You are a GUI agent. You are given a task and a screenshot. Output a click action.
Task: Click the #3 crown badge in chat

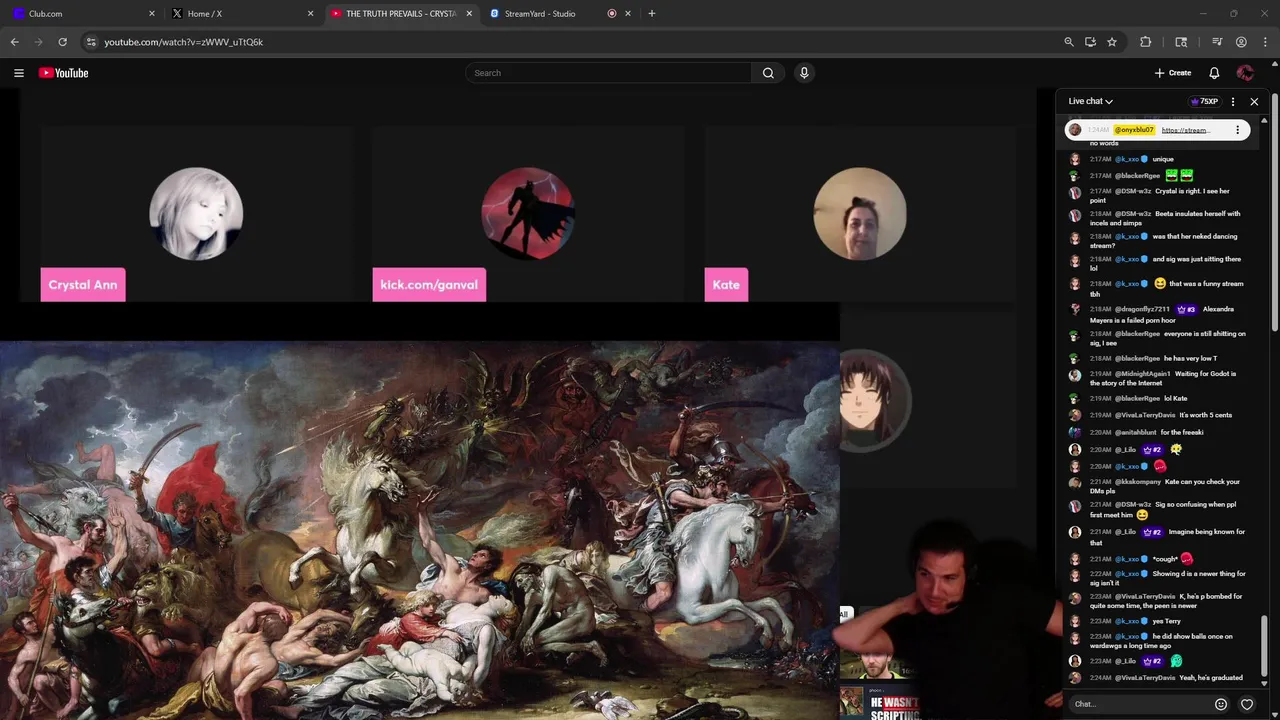[1187, 309]
